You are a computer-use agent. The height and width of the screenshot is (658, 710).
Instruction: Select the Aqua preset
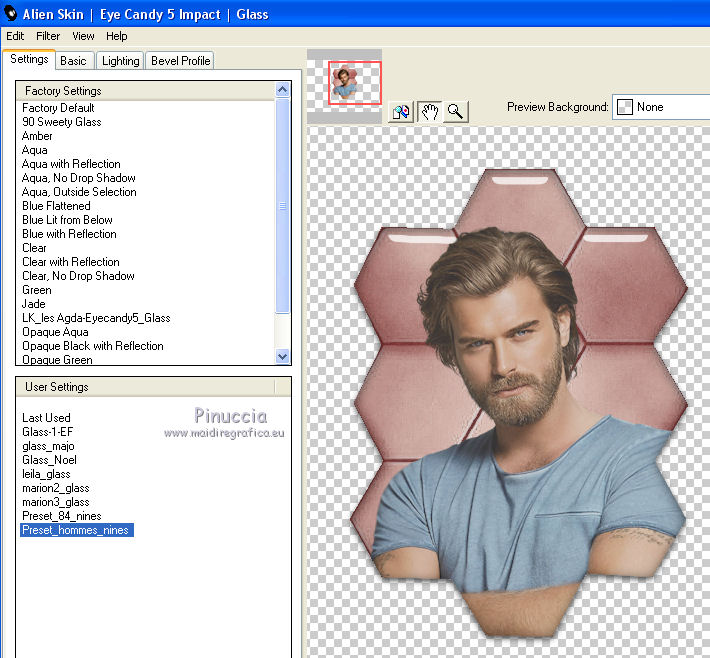click(34, 150)
